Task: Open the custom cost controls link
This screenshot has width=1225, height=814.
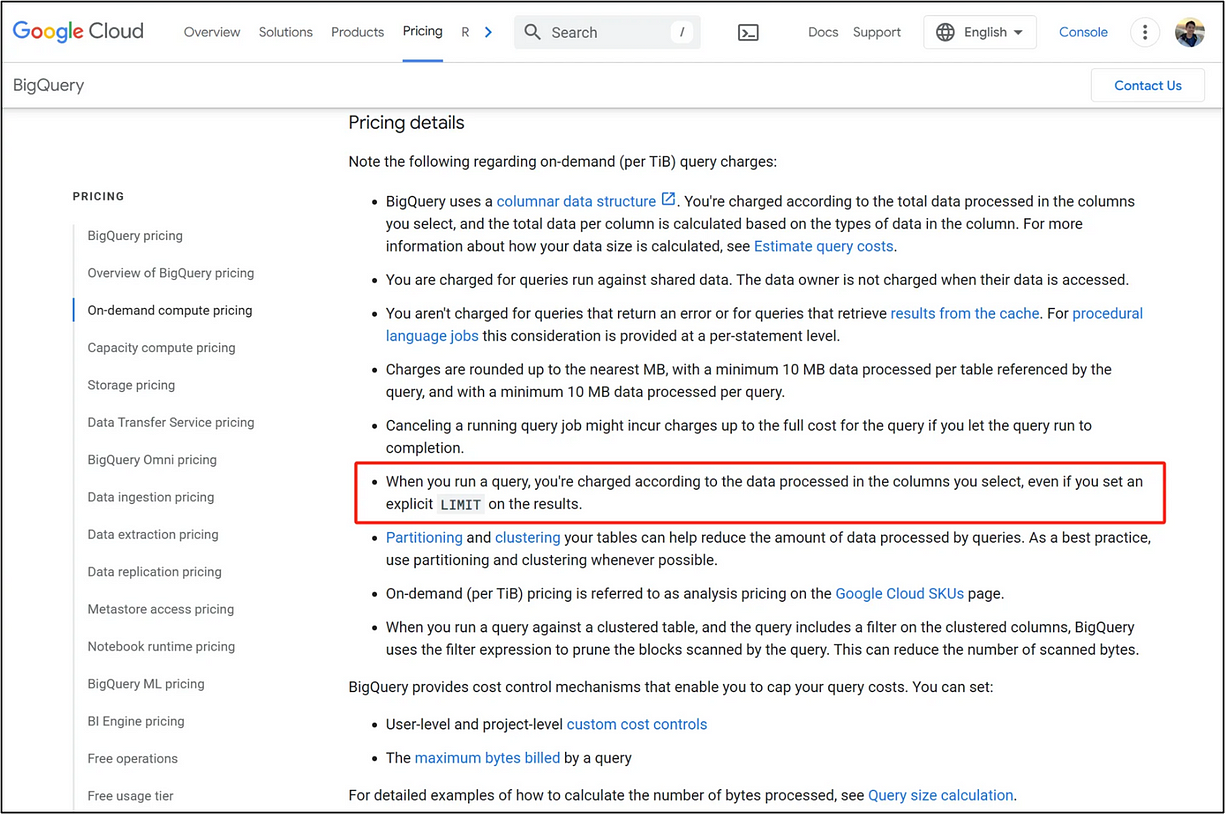Action: (637, 724)
